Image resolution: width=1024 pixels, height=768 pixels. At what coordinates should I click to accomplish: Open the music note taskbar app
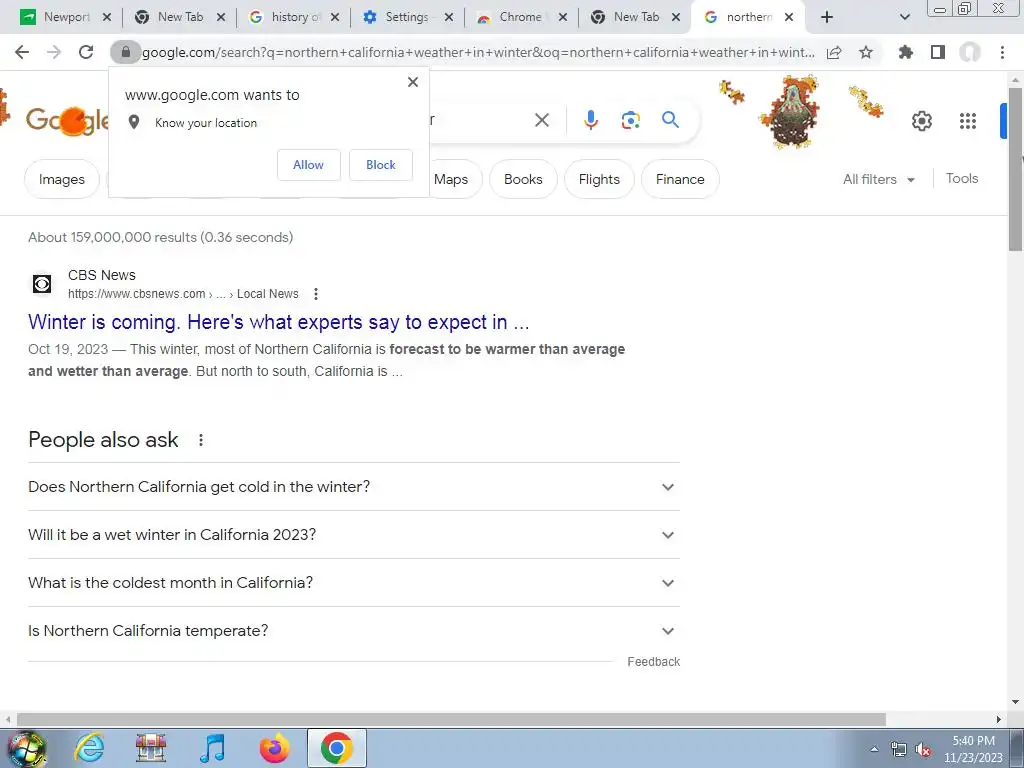(x=213, y=748)
